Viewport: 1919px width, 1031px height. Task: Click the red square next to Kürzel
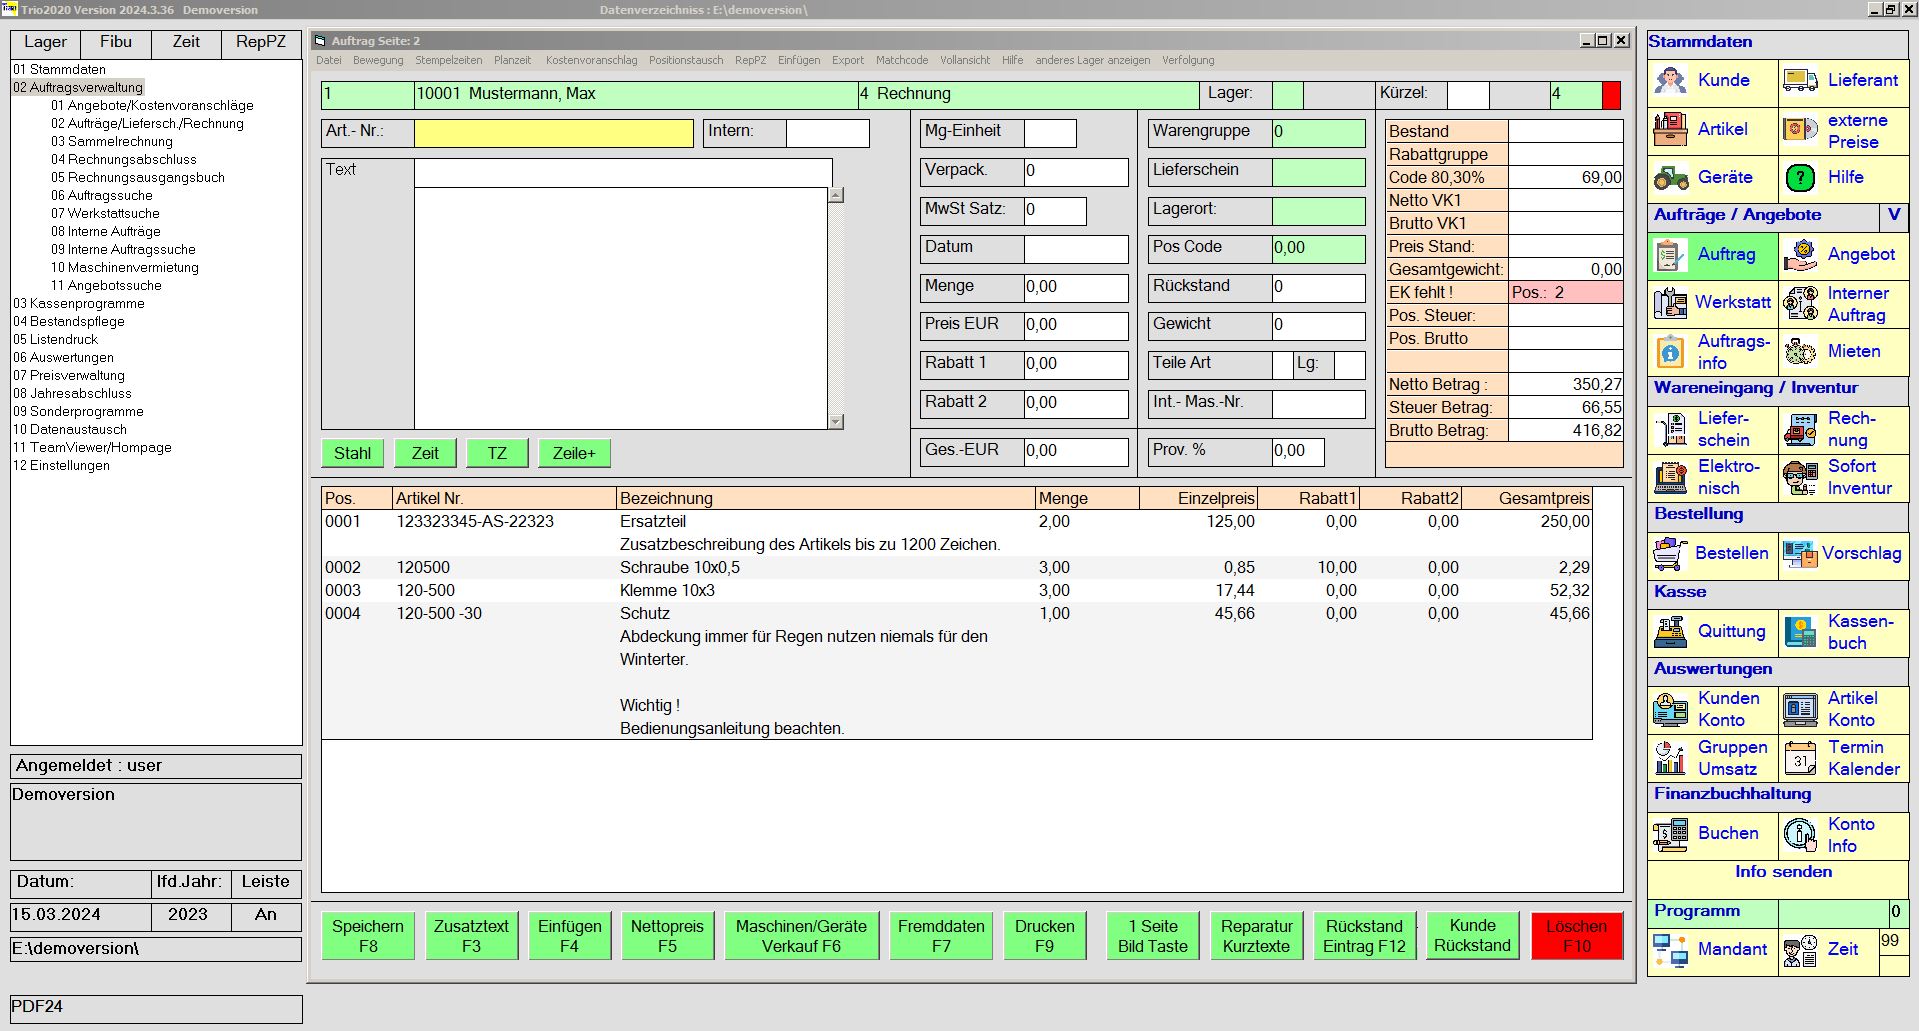click(1611, 94)
